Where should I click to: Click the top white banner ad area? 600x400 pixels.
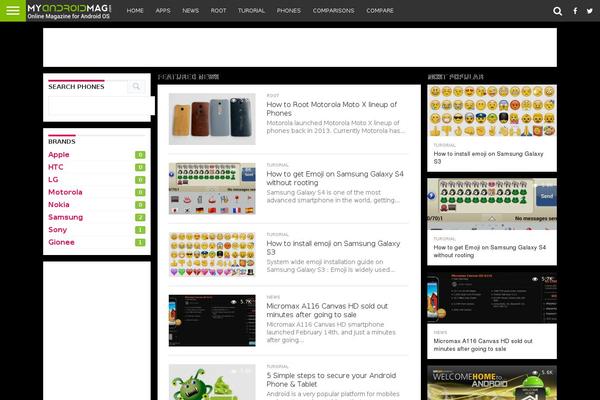[x=300, y=47]
